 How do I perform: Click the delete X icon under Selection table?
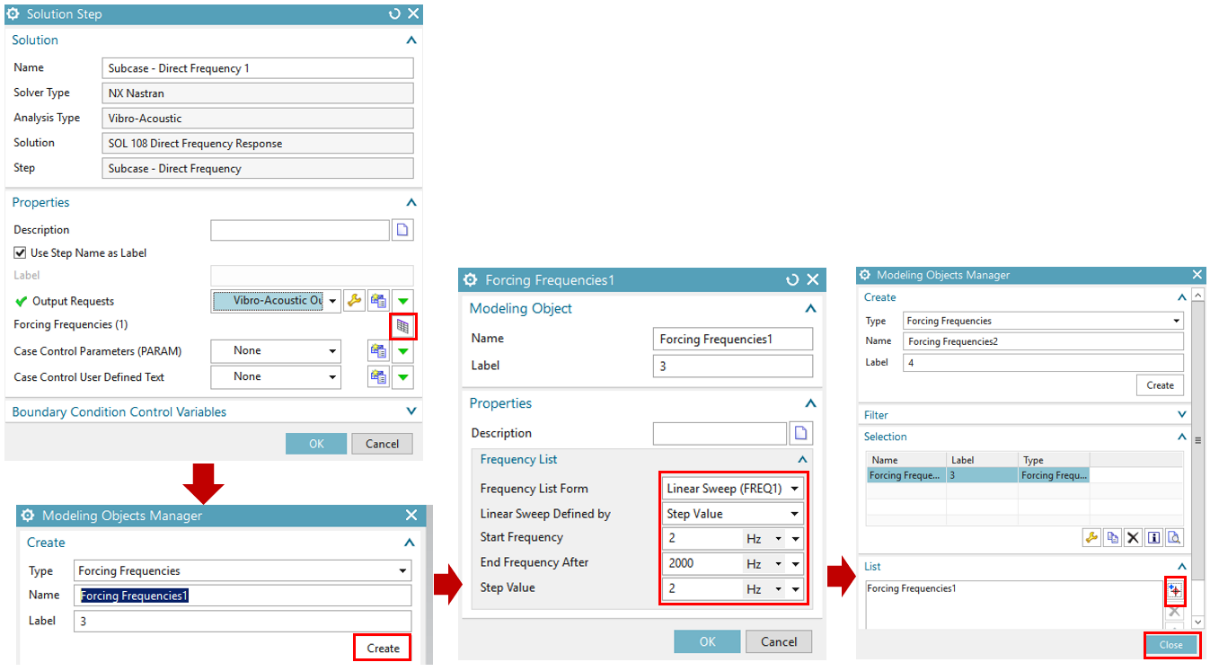pyautogui.click(x=1133, y=538)
